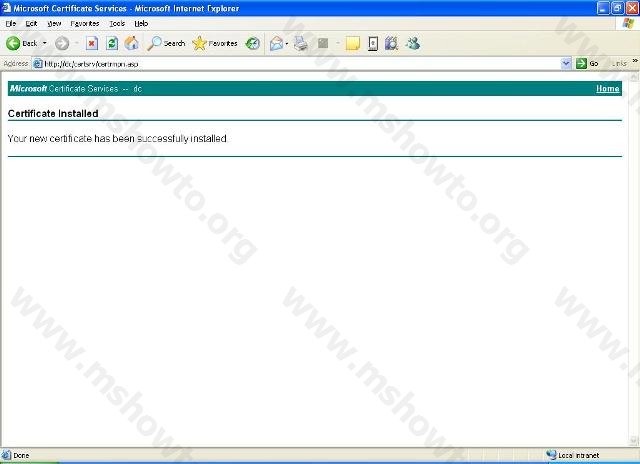Image resolution: width=640 pixels, height=464 pixels.
Task: Click the toolbar icon before Messenger
Action: click(391, 43)
